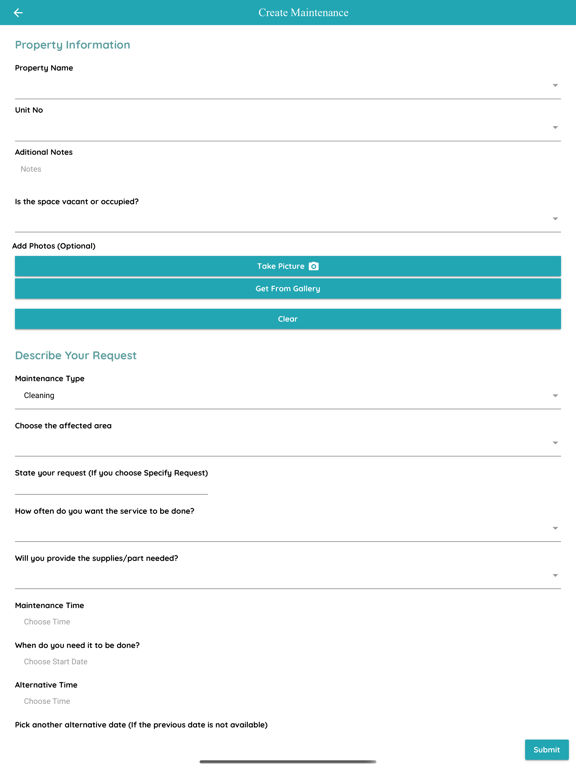Click the Unit No dropdown arrow

tap(555, 128)
